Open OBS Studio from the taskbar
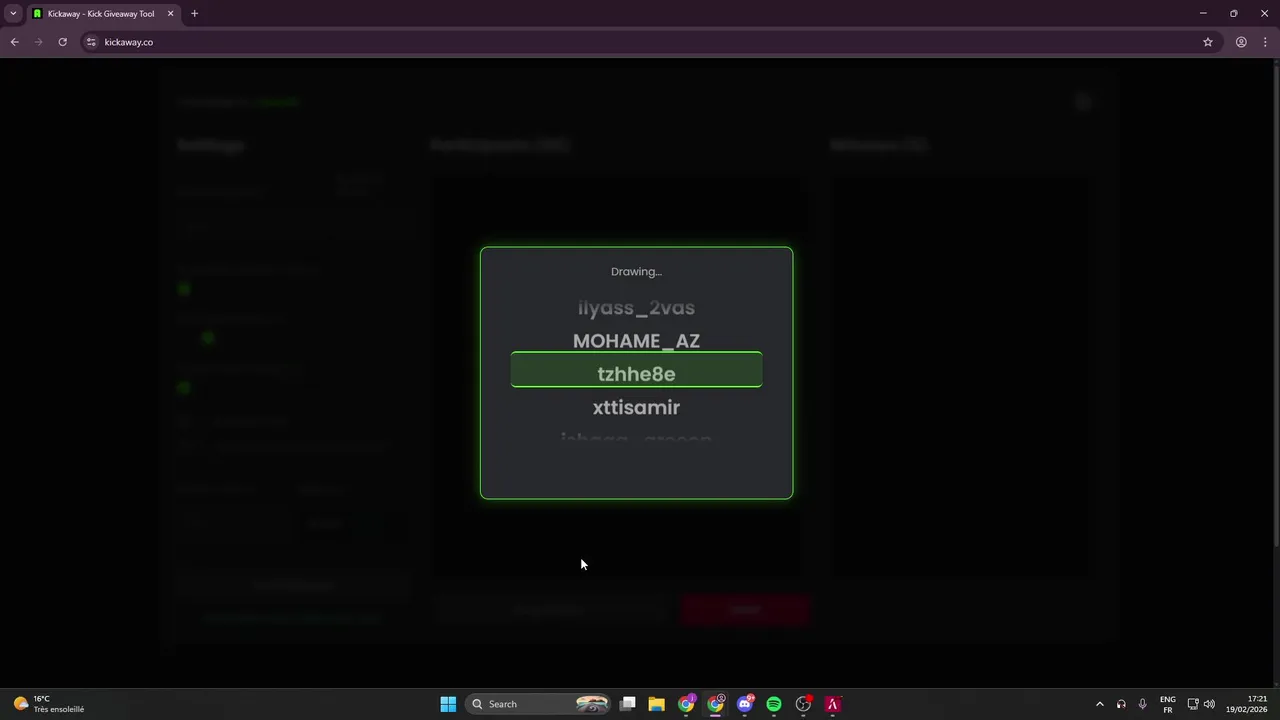Viewport: 1280px width, 720px height. pos(803,704)
